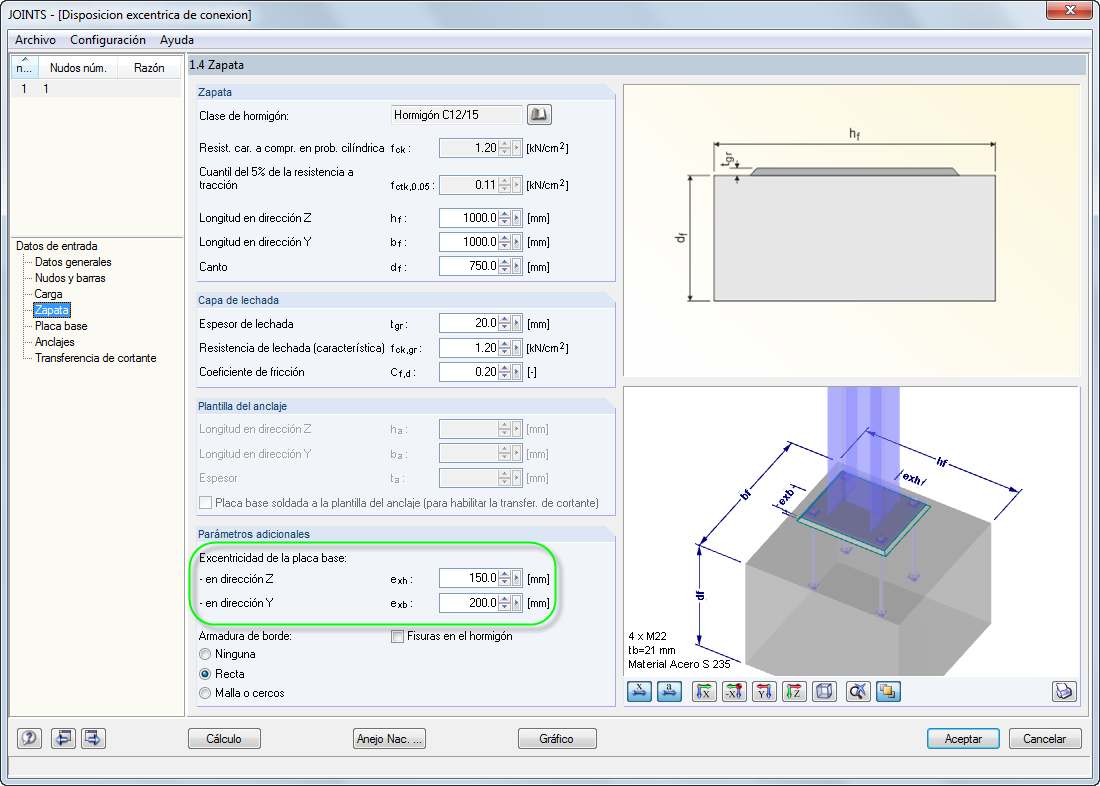Image resolution: width=1100 pixels, height=786 pixels.
Task: Enable Fisuras en el hormigón checkbox
Action: pos(398,637)
